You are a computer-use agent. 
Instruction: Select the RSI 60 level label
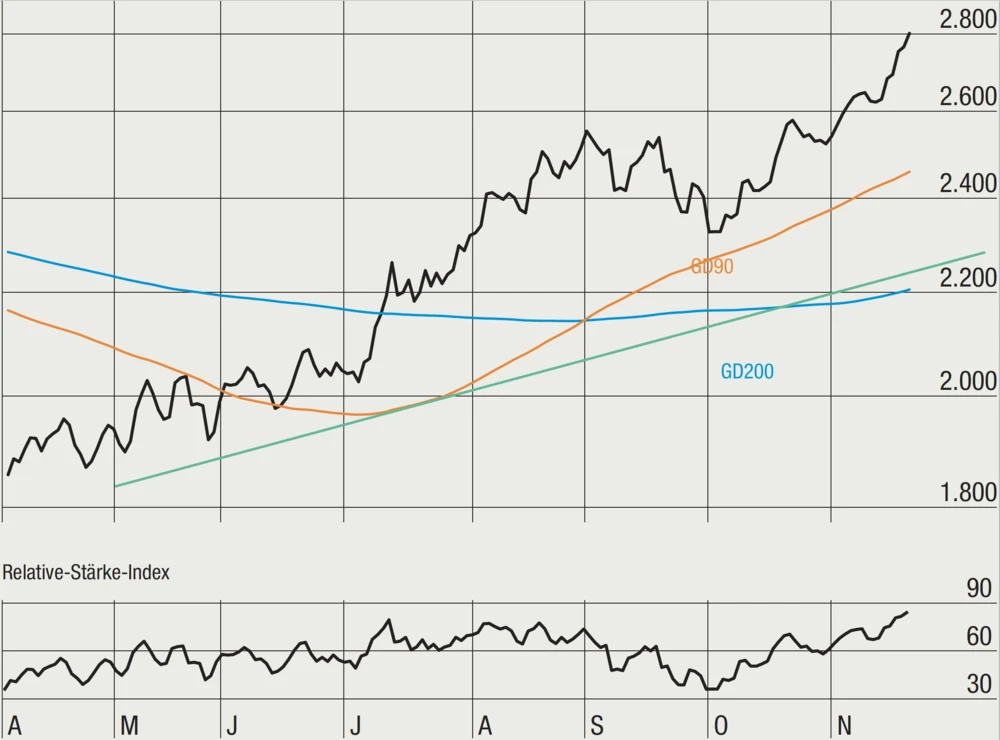coord(977,637)
